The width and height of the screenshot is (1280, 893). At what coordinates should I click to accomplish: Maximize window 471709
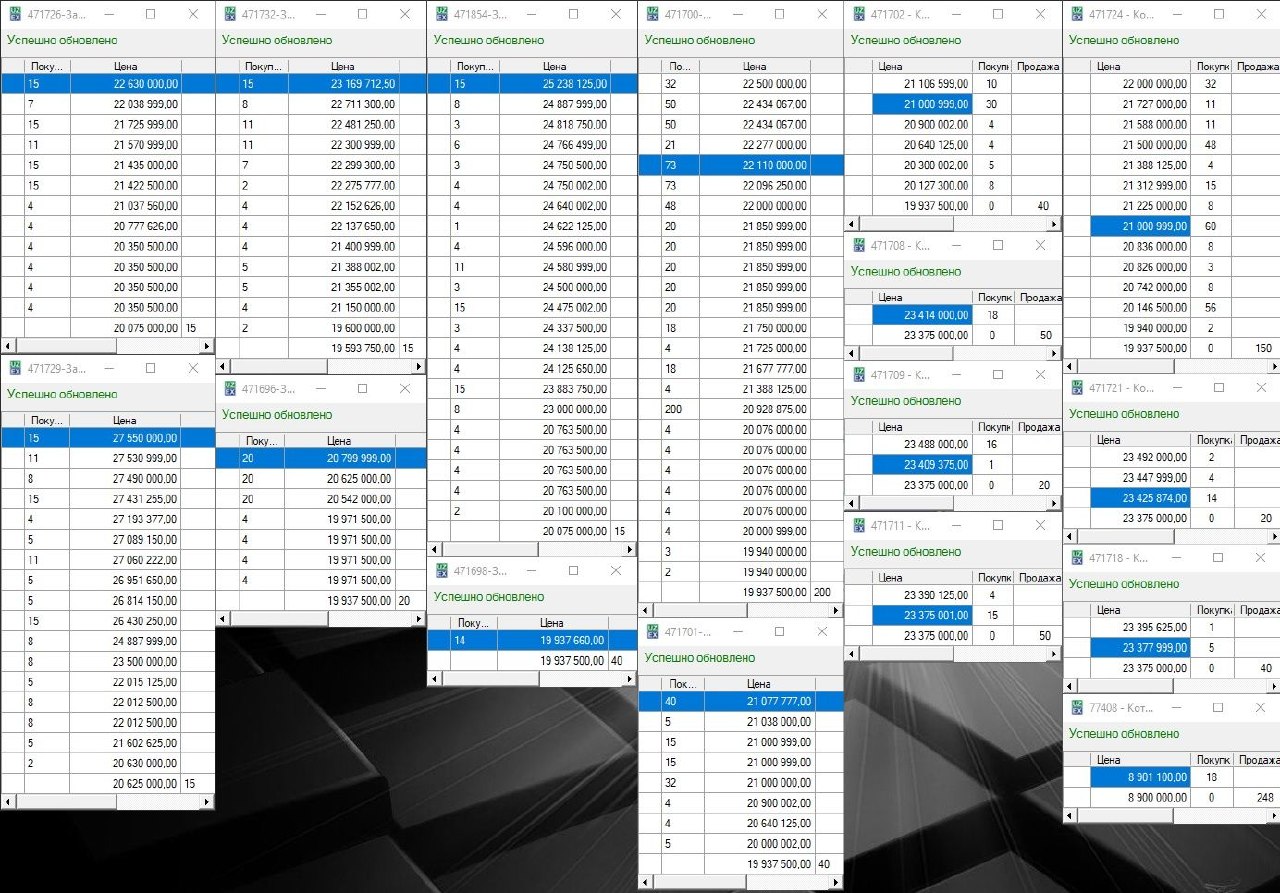pos(997,375)
